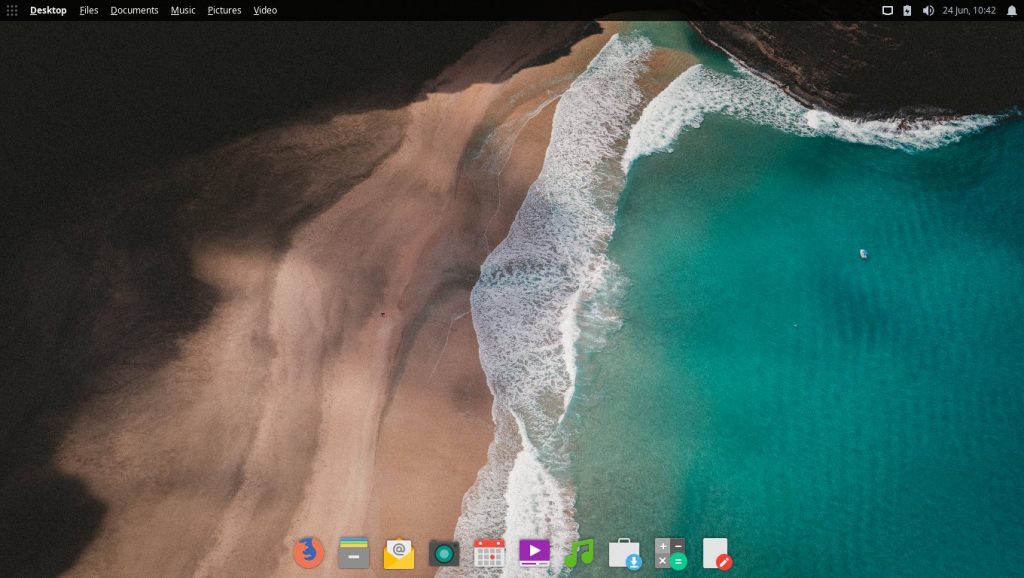Screen dimensions: 1024x578
Task: Launch the purple video player
Action: point(534,553)
